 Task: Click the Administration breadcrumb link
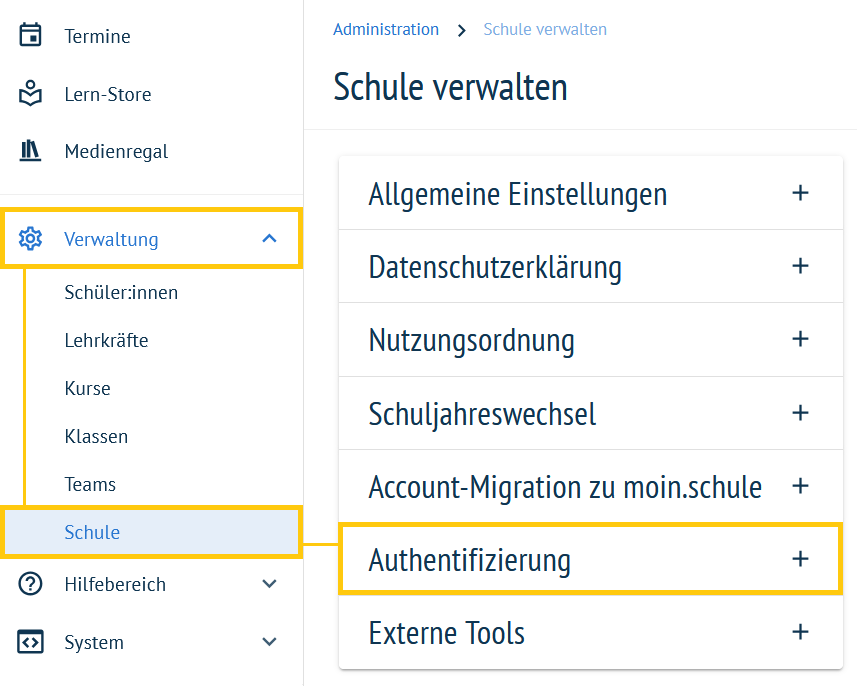(386, 30)
